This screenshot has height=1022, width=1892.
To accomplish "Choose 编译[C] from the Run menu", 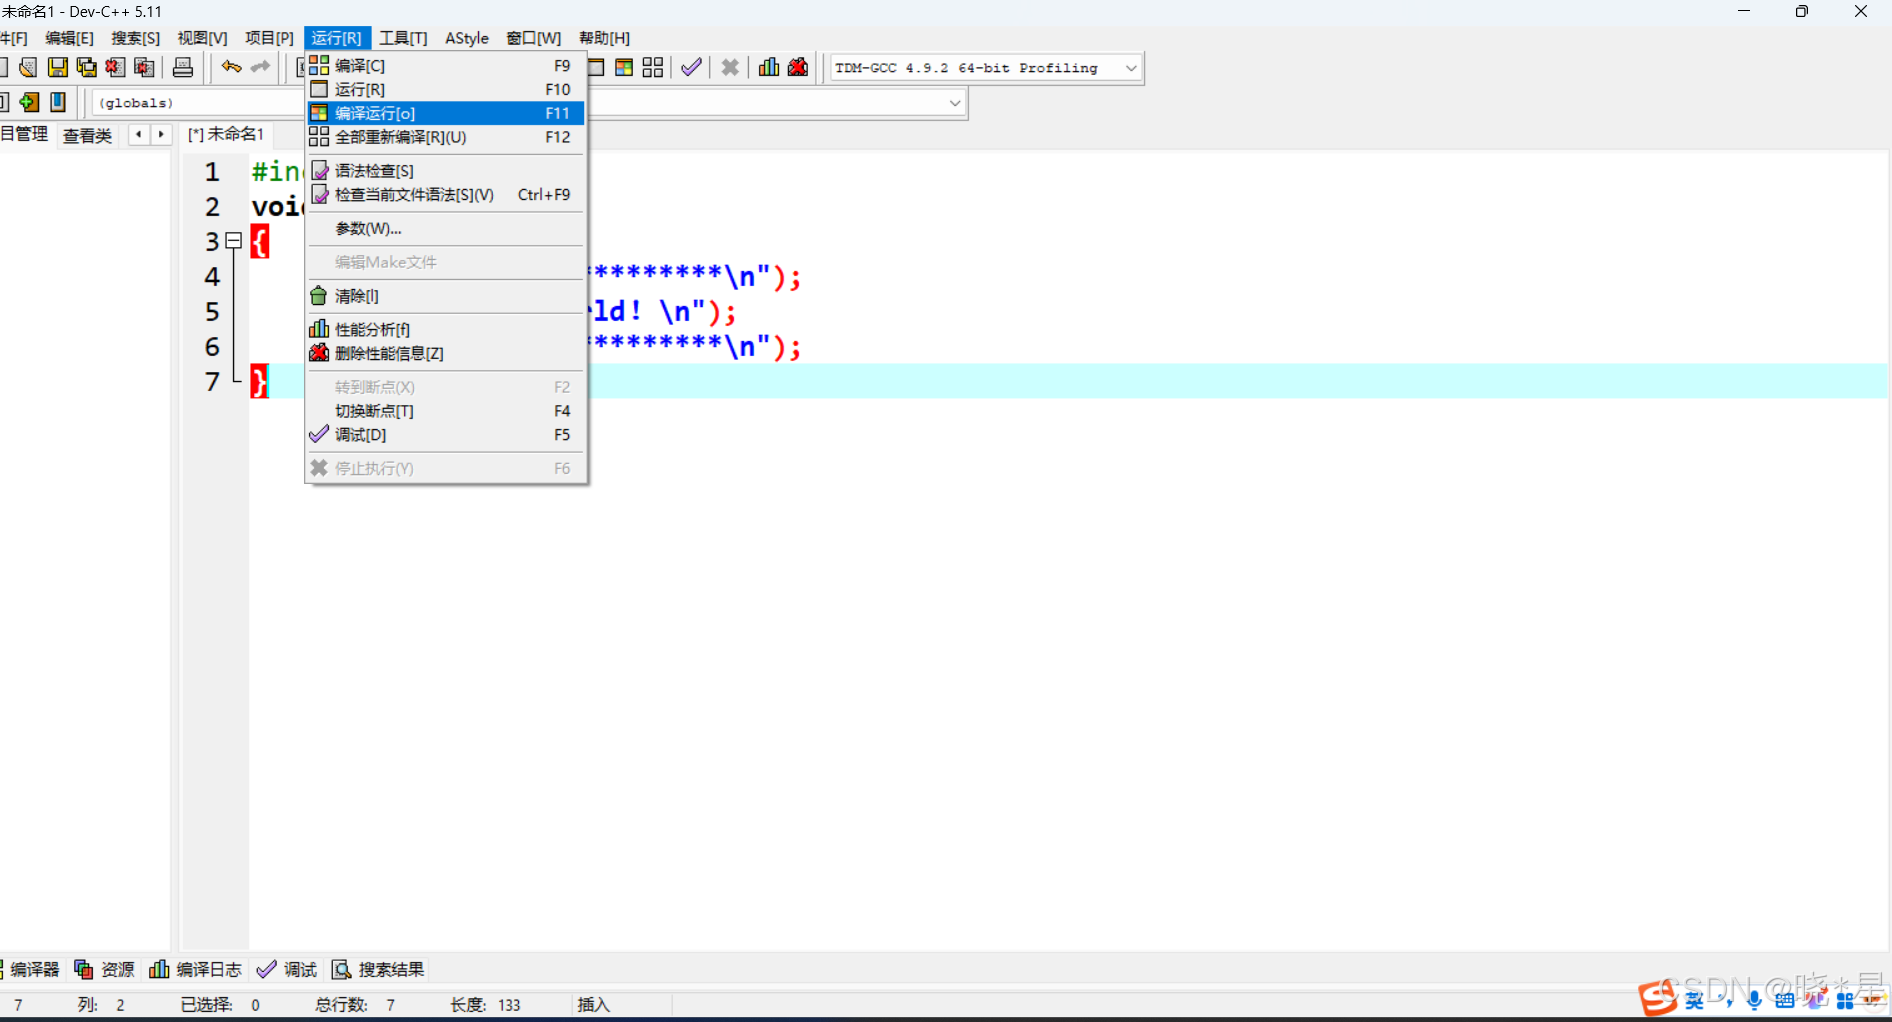I will 445,66.
